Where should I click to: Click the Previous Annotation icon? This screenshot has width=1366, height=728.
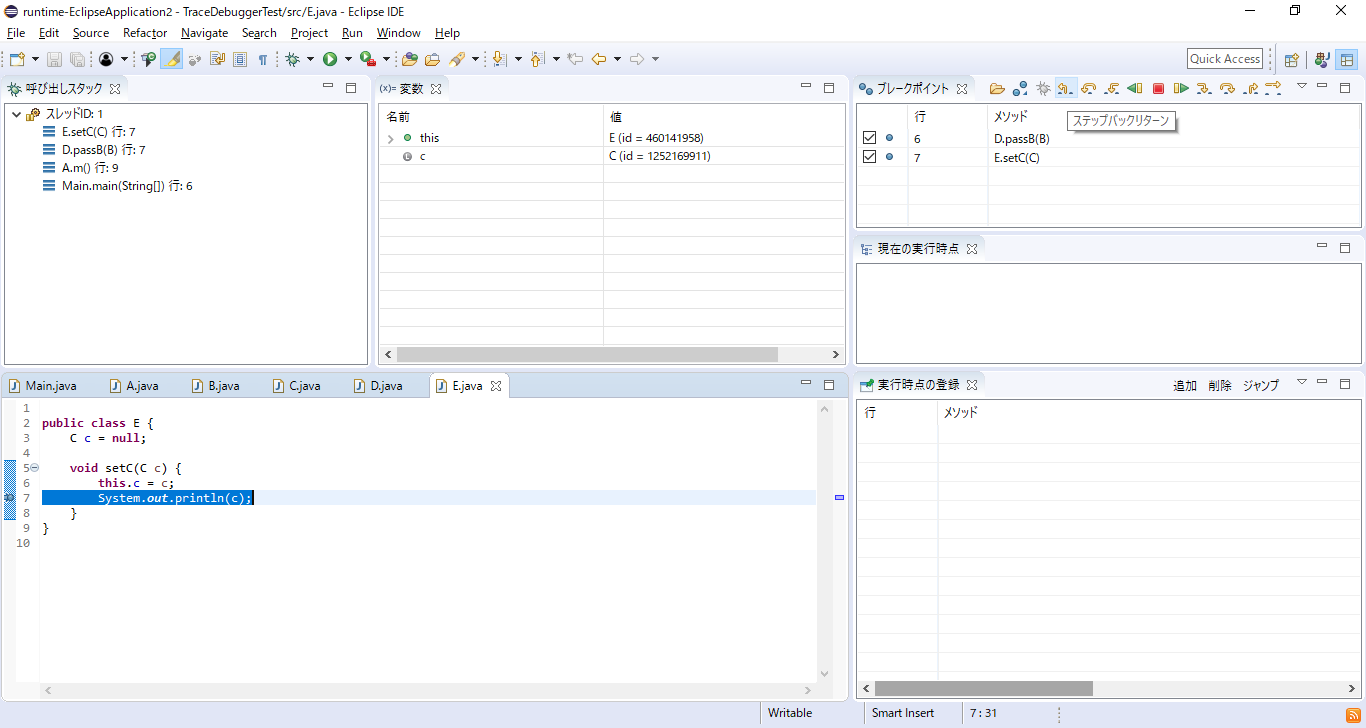point(537,60)
